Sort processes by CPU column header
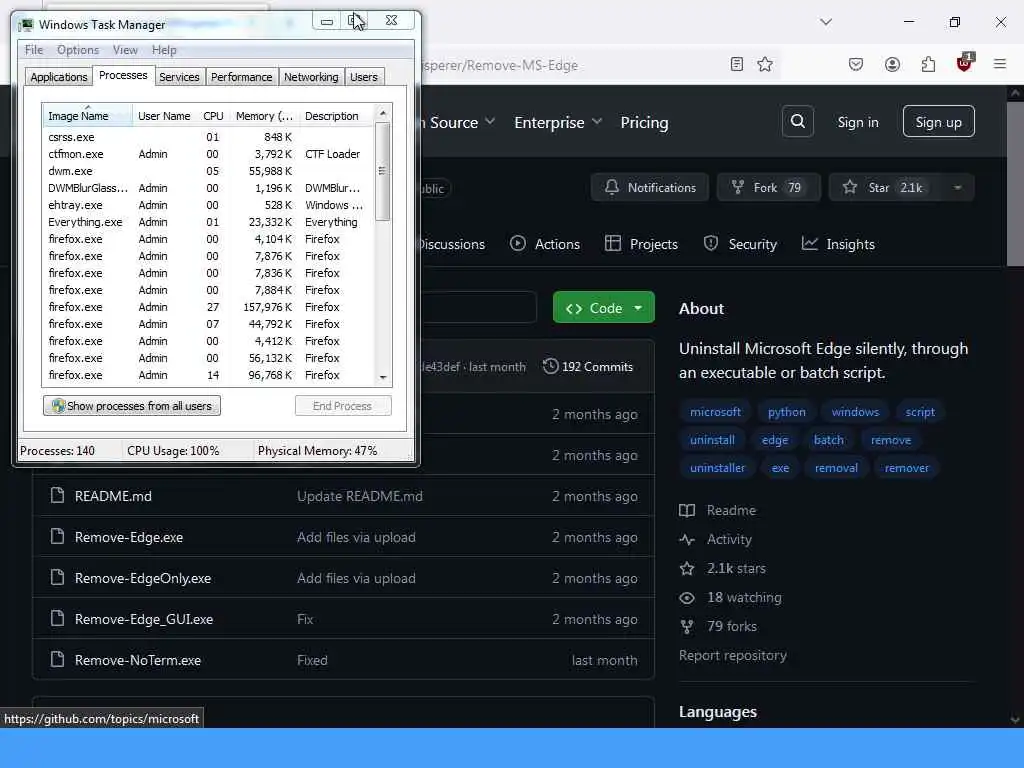1024x768 pixels. tap(213, 116)
